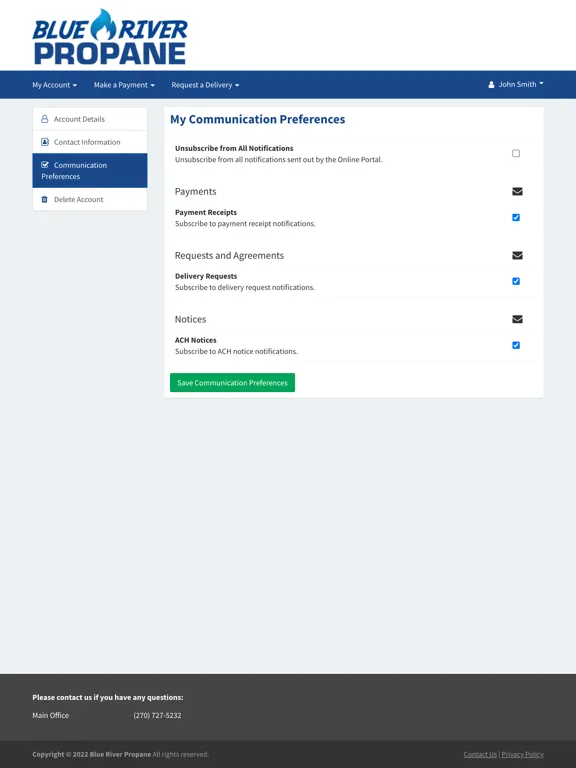Open the Request a Delivery dropdown
The height and width of the screenshot is (768, 576).
point(205,85)
